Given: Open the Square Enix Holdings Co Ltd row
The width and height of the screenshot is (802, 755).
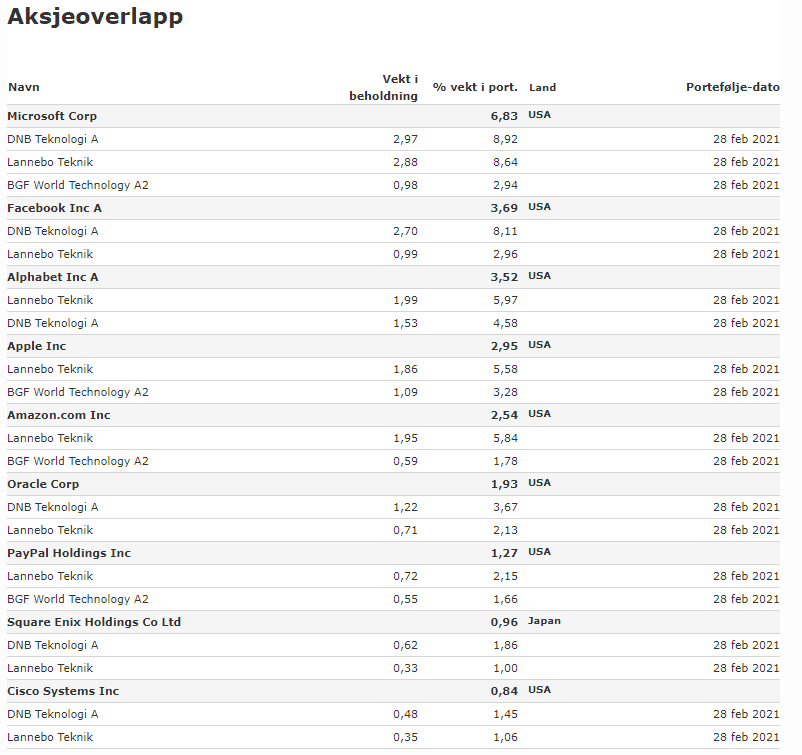Looking at the screenshot, I should [393, 623].
